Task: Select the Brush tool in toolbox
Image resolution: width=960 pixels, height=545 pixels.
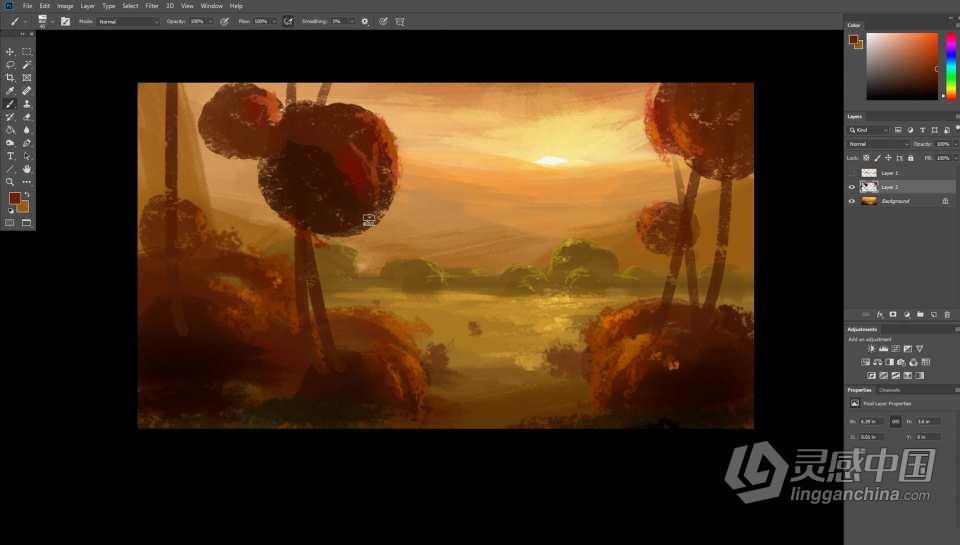Action: pos(10,103)
